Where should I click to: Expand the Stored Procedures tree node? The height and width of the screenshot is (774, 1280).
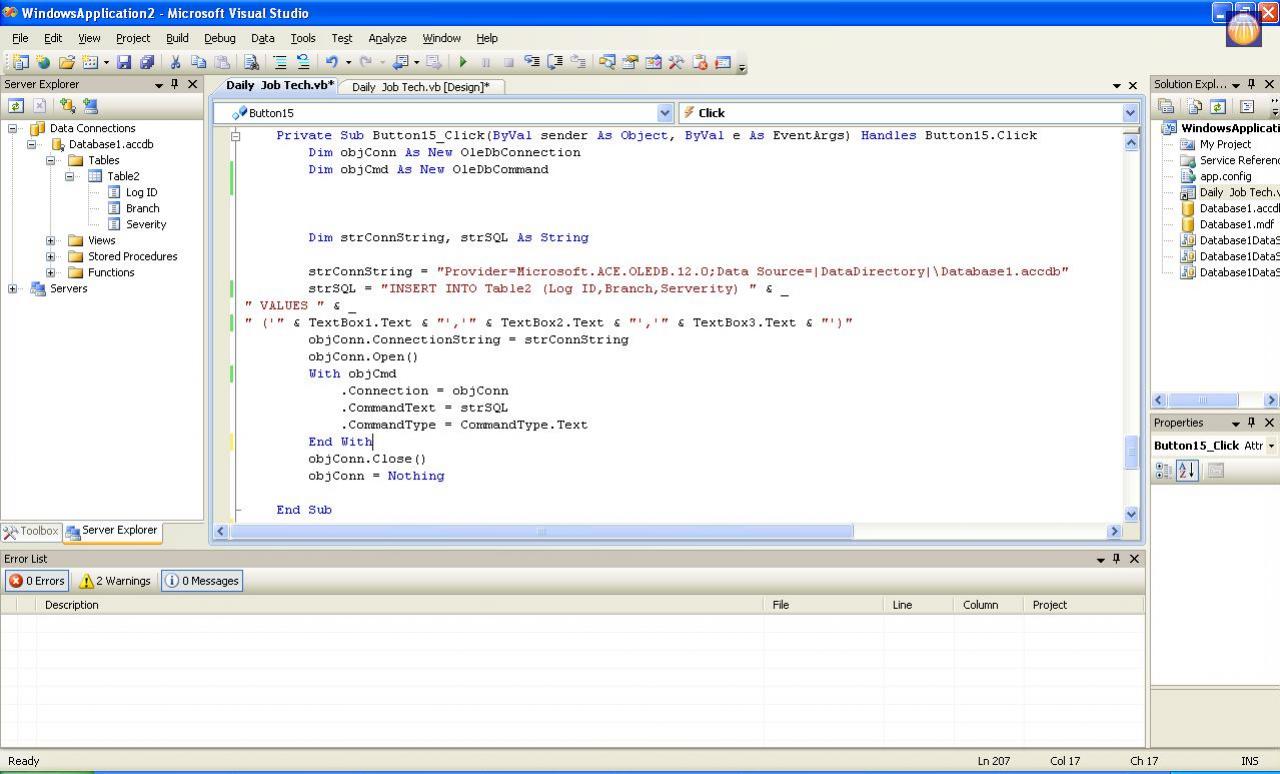tap(50, 257)
